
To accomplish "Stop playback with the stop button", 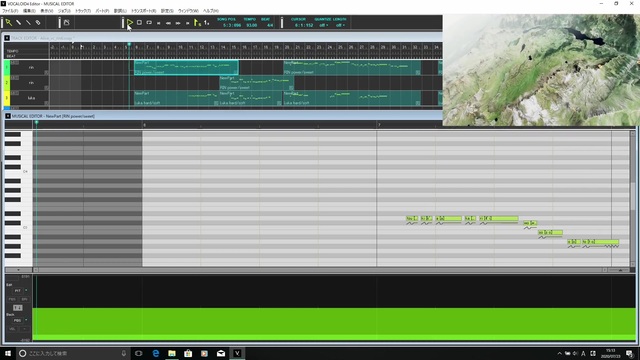I will [x=139, y=22].
